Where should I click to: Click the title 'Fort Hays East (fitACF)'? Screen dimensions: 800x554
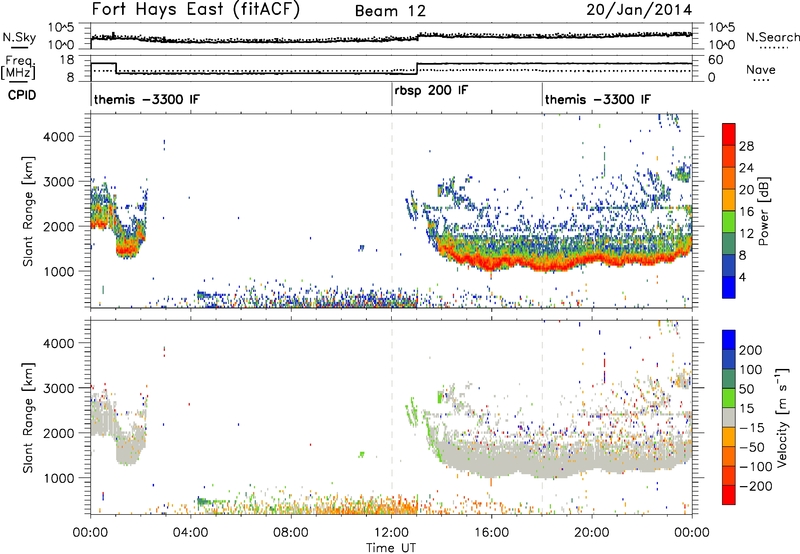coord(195,10)
